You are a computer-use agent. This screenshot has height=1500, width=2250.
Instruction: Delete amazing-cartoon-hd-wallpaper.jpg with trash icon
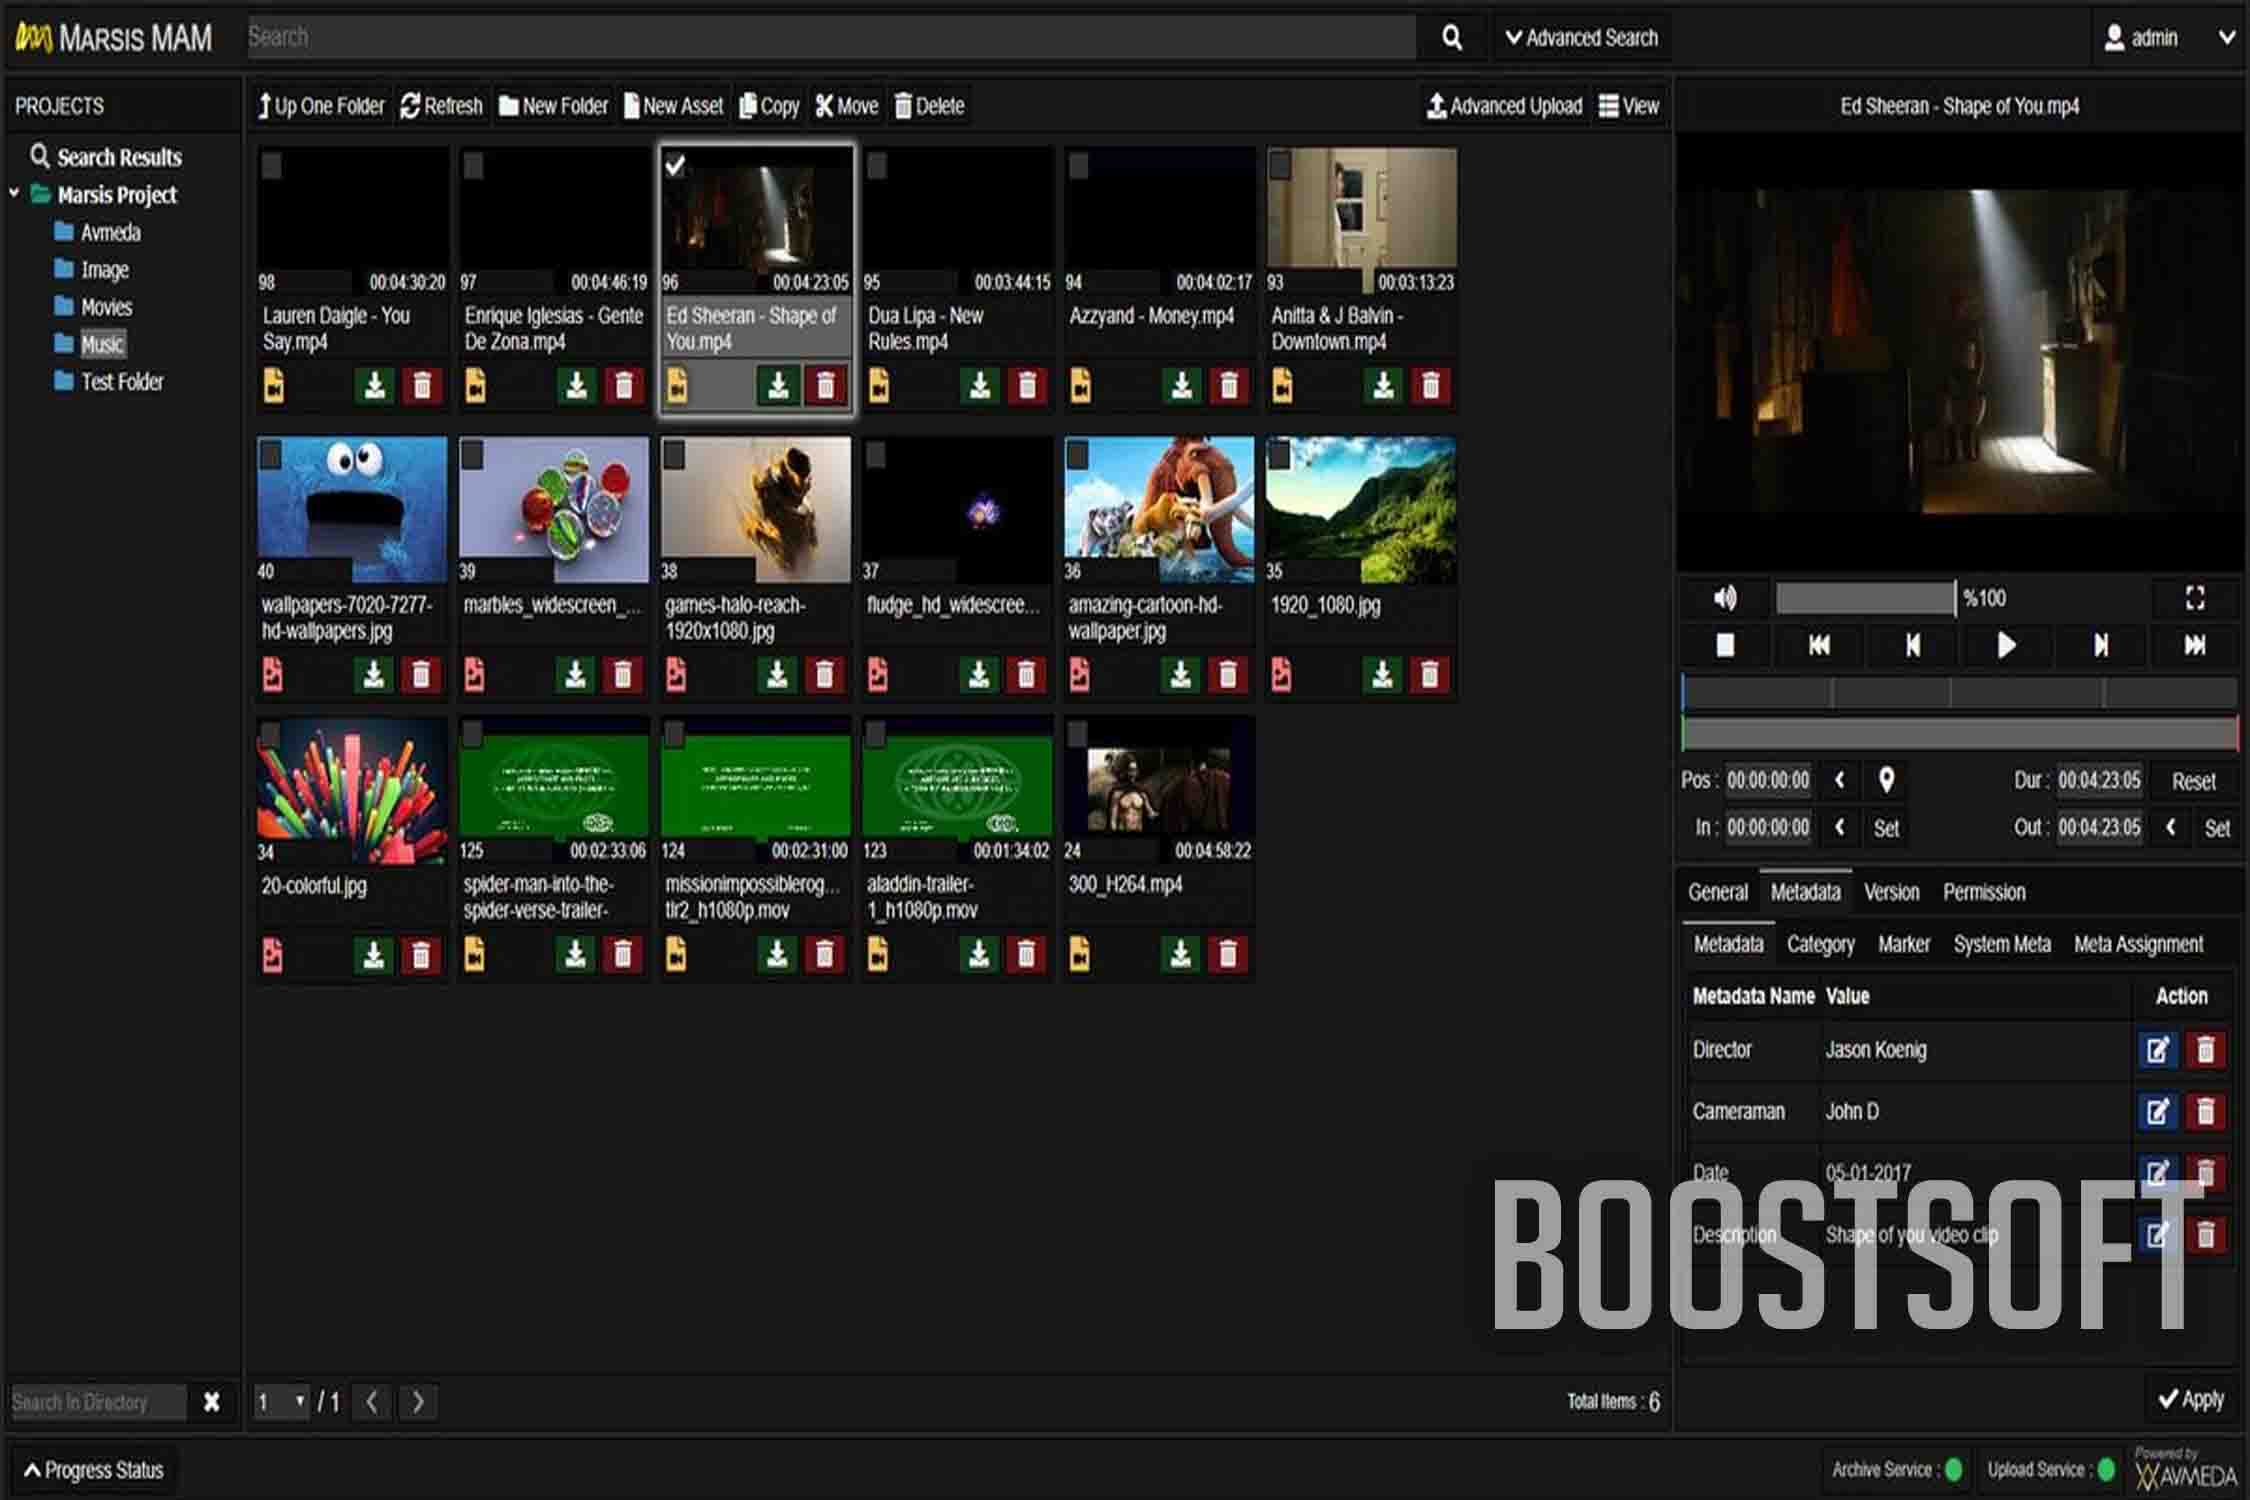click(x=1228, y=675)
